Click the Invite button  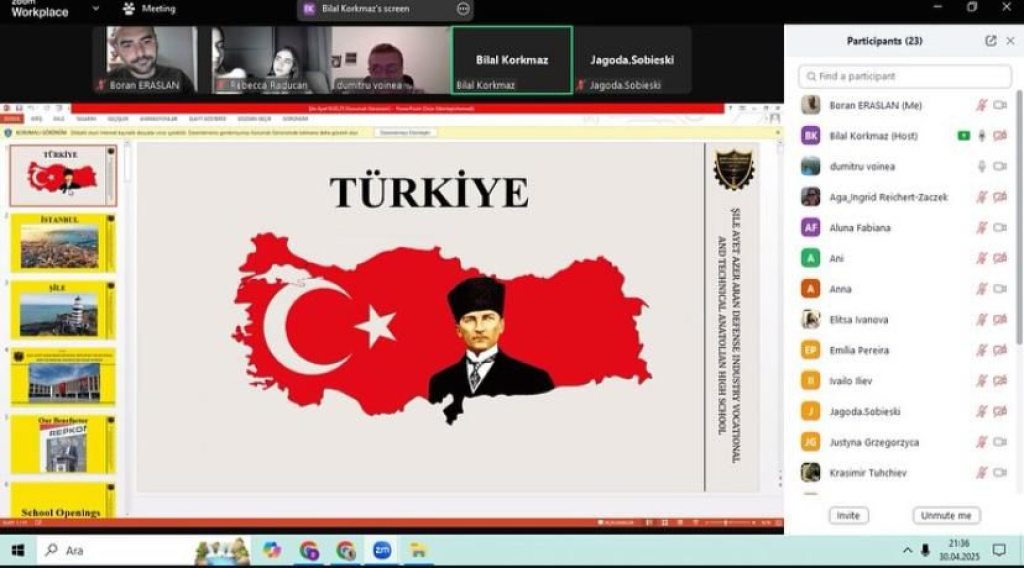pyautogui.click(x=848, y=516)
